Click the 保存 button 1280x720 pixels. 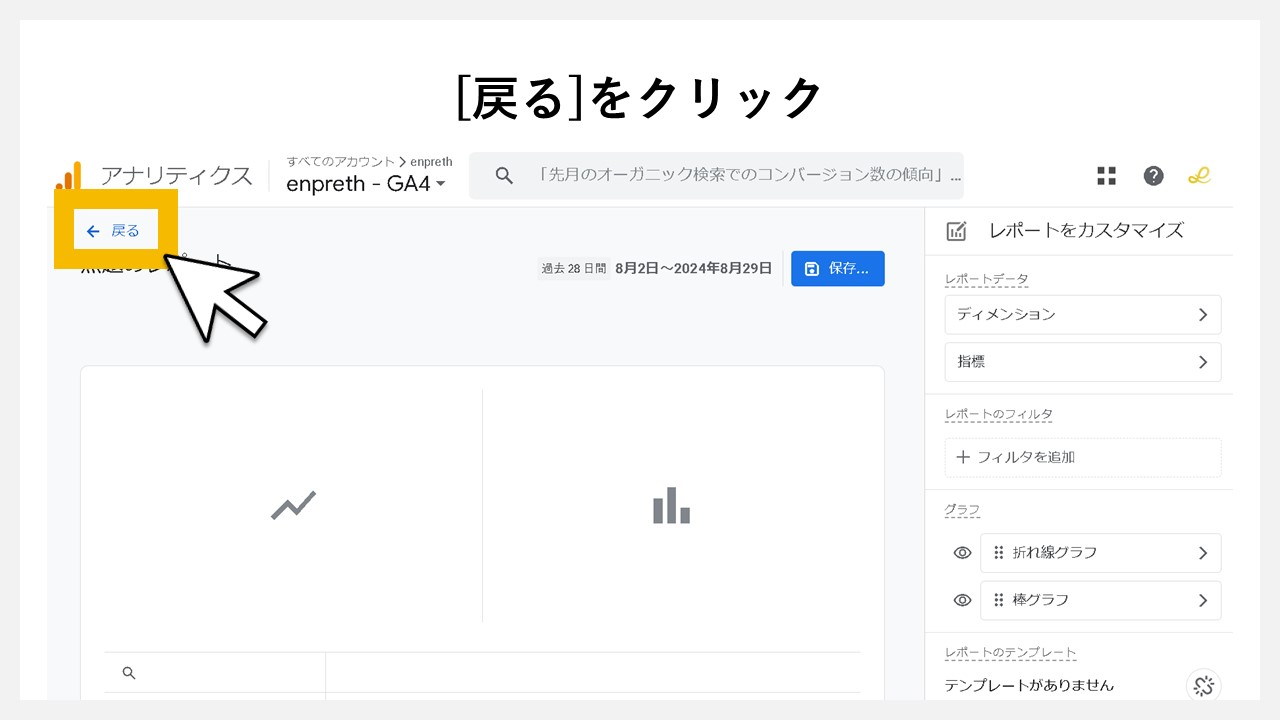pos(838,268)
